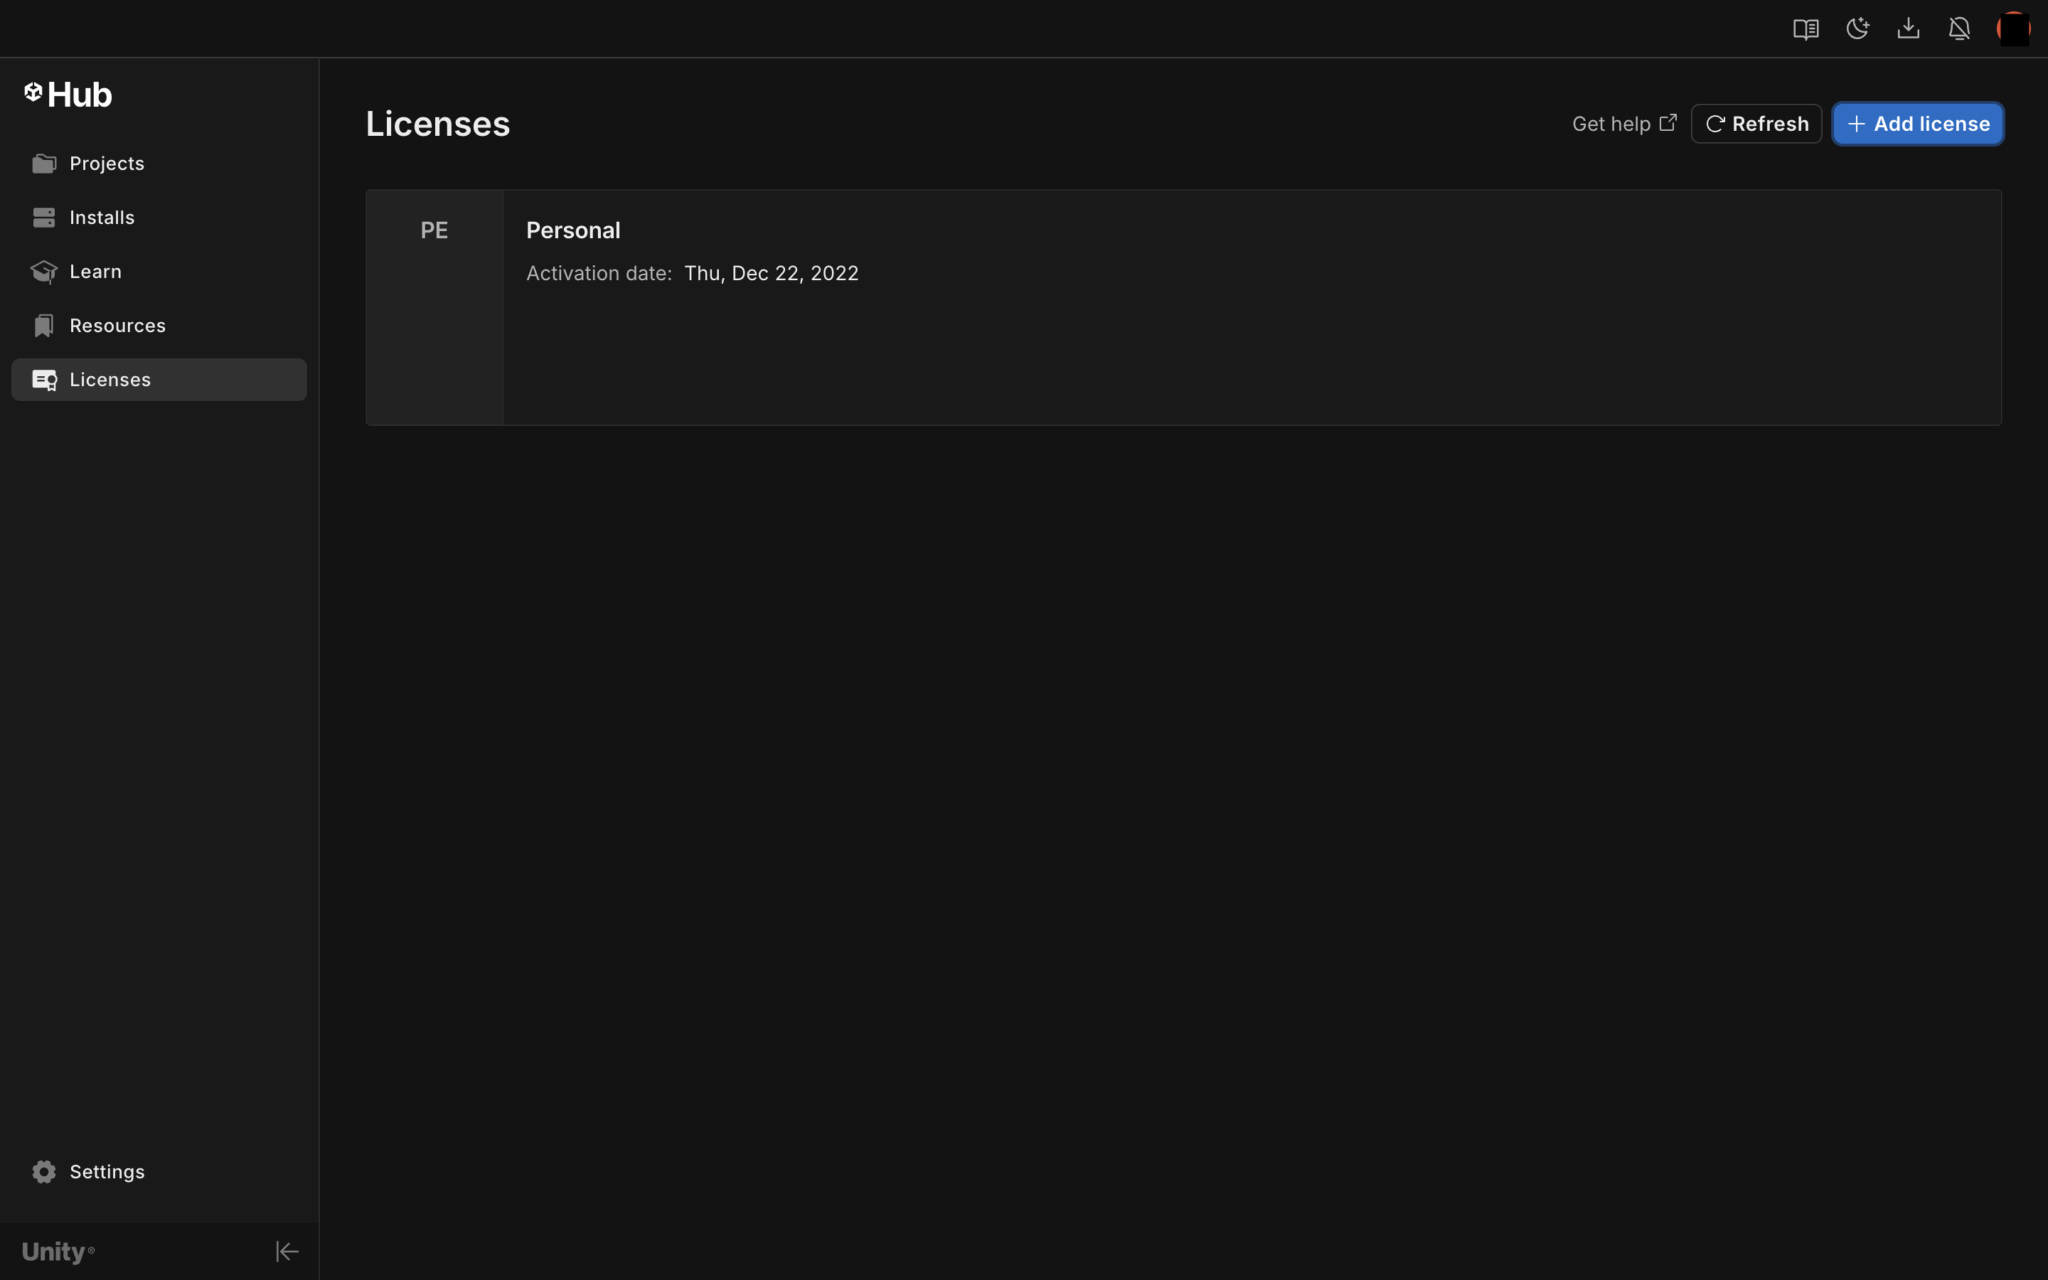Open Settings gear icon
The height and width of the screenshot is (1280, 2048).
coord(43,1171)
